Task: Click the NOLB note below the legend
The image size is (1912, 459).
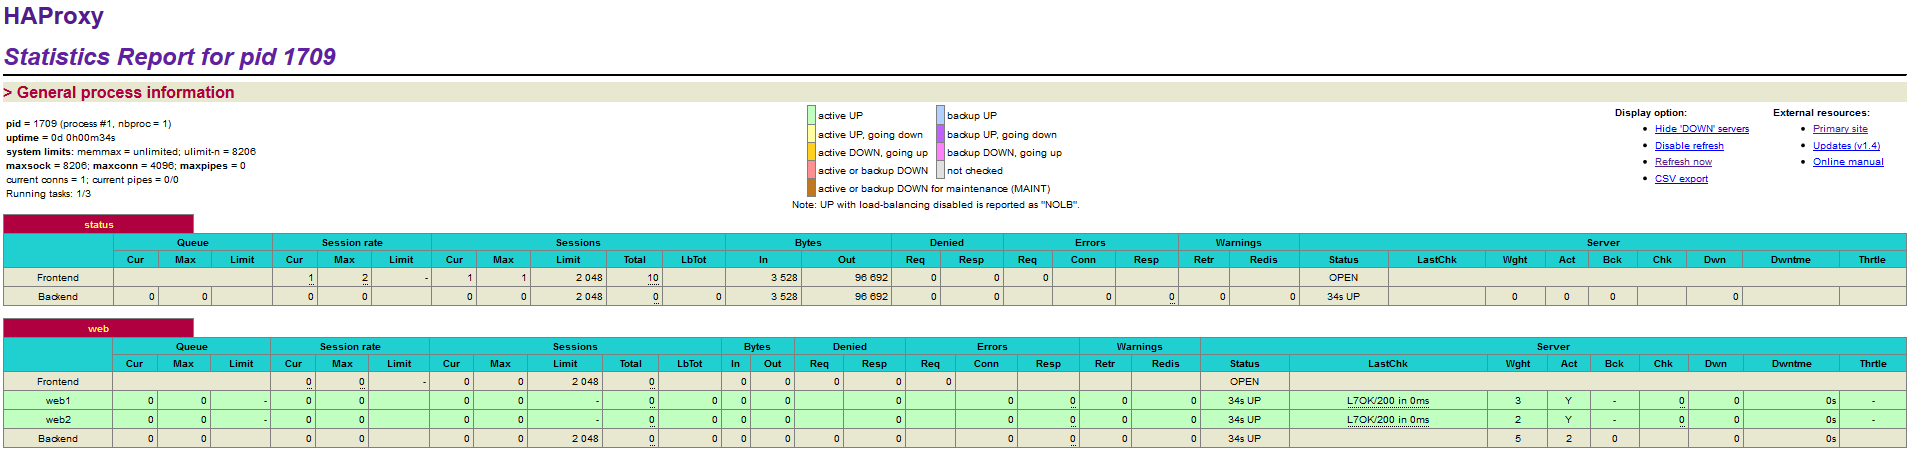Action: (x=936, y=205)
